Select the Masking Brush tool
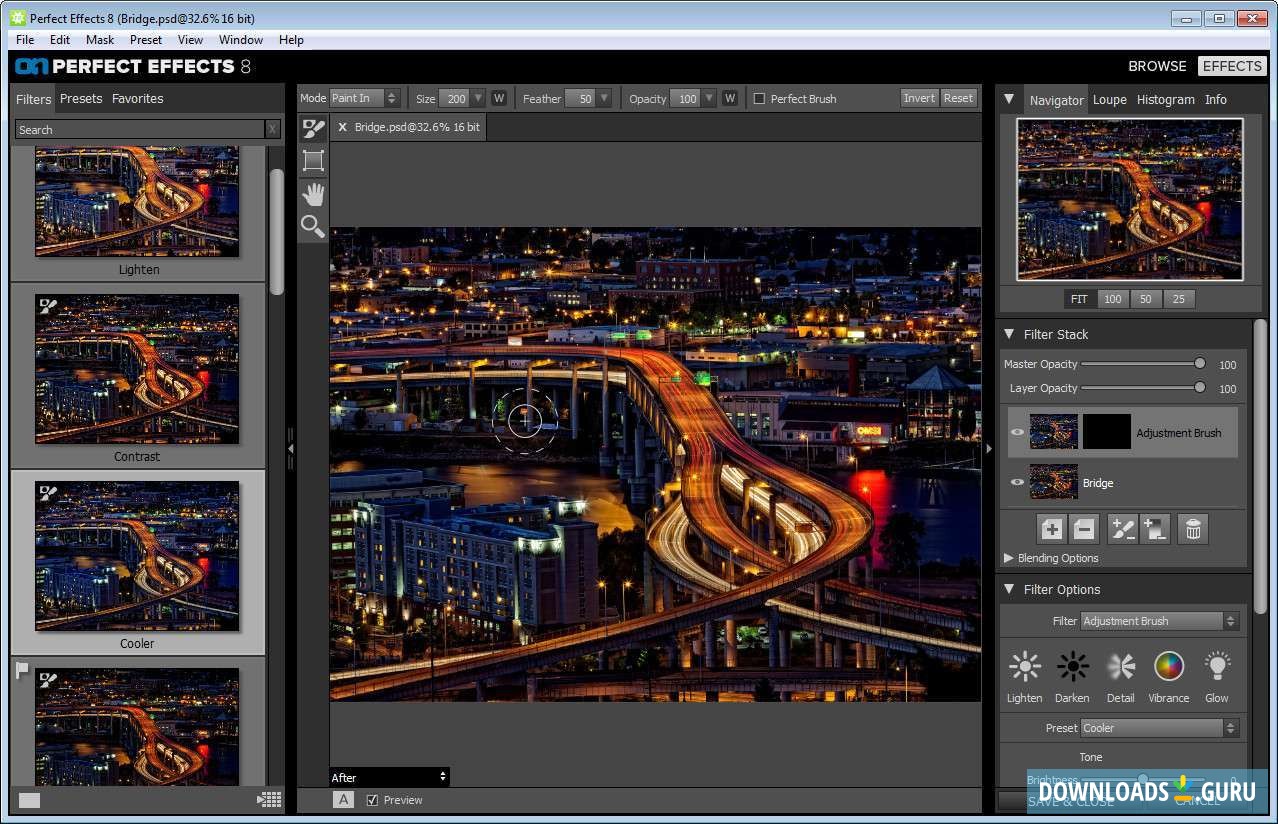 point(313,128)
